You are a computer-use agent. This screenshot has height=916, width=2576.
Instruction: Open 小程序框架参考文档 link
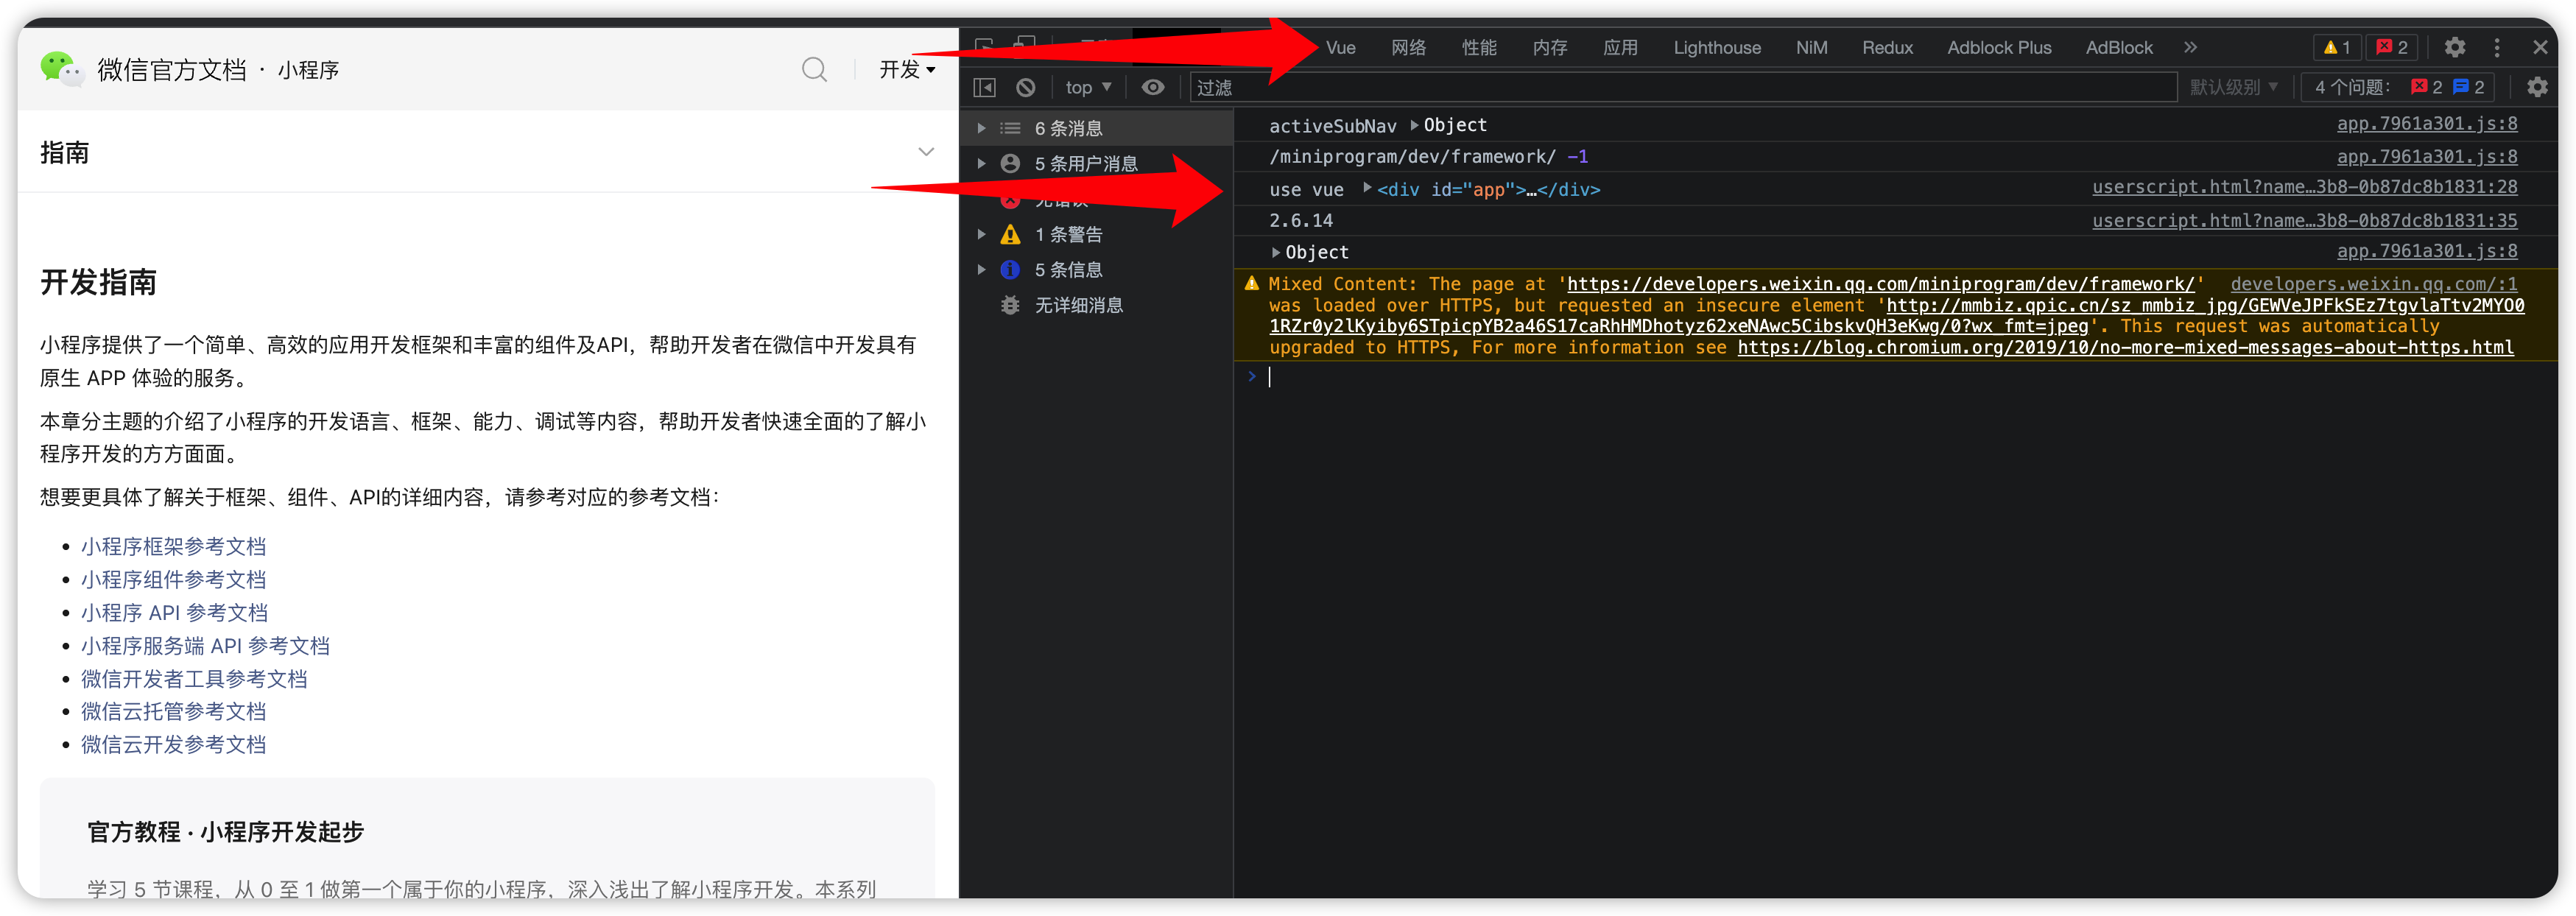click(173, 546)
